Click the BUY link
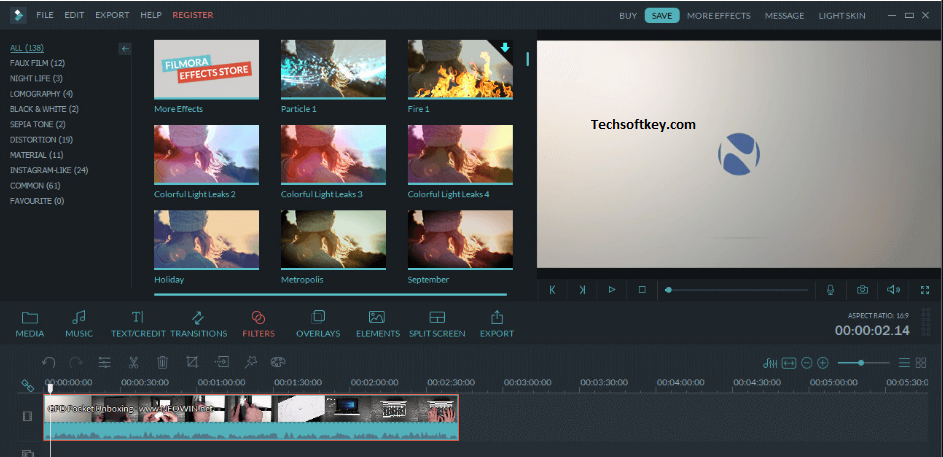 [628, 16]
